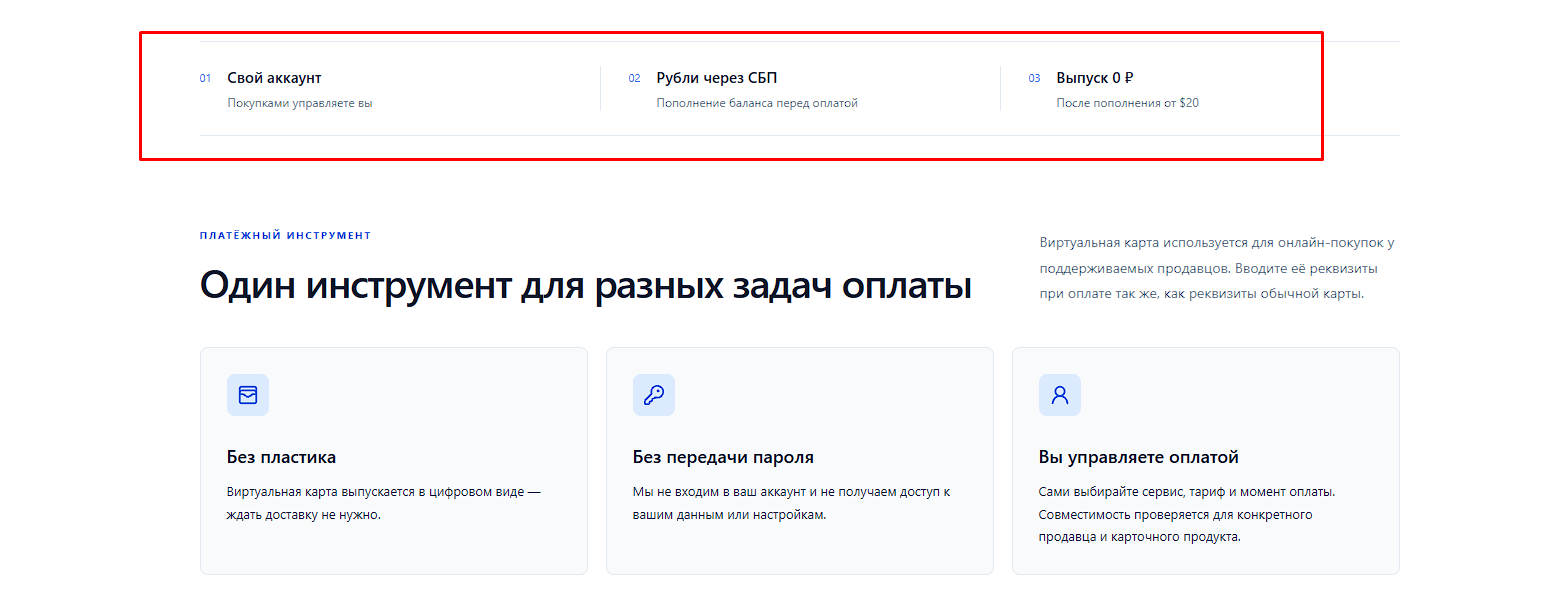Click step number 03
This screenshot has width=1547, height=600.
pyautogui.click(x=1035, y=78)
